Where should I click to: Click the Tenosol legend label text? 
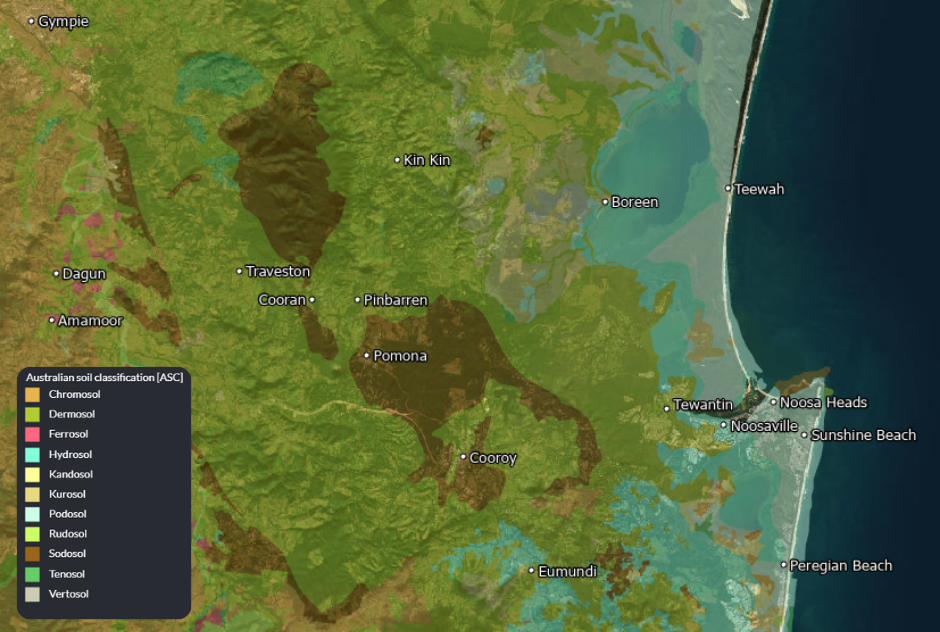tap(67, 574)
